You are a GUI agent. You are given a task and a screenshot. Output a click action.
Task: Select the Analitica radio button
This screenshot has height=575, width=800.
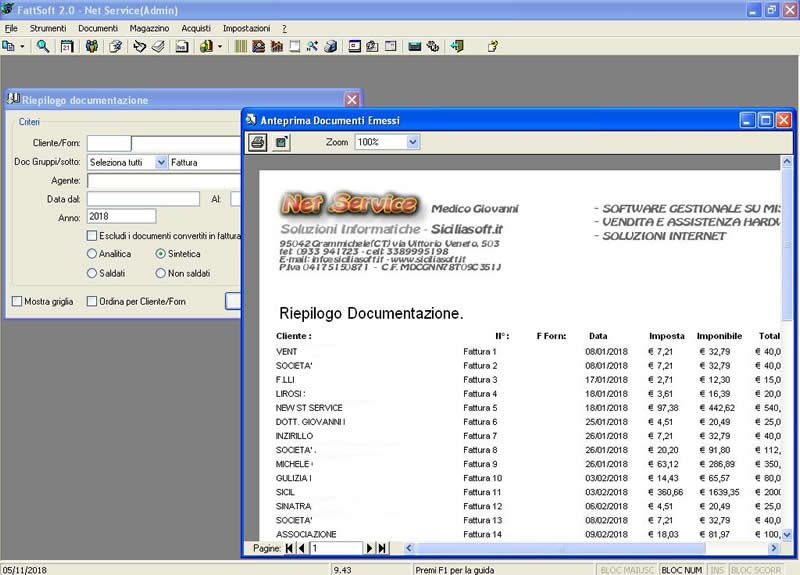pos(92,254)
